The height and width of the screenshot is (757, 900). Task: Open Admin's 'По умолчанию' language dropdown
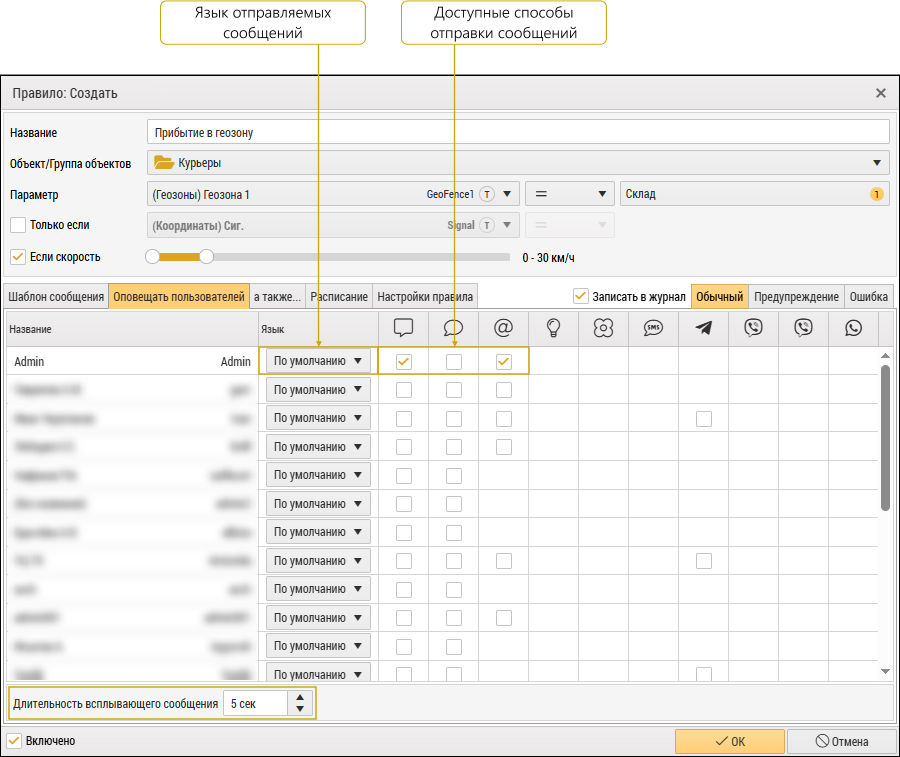(x=318, y=361)
